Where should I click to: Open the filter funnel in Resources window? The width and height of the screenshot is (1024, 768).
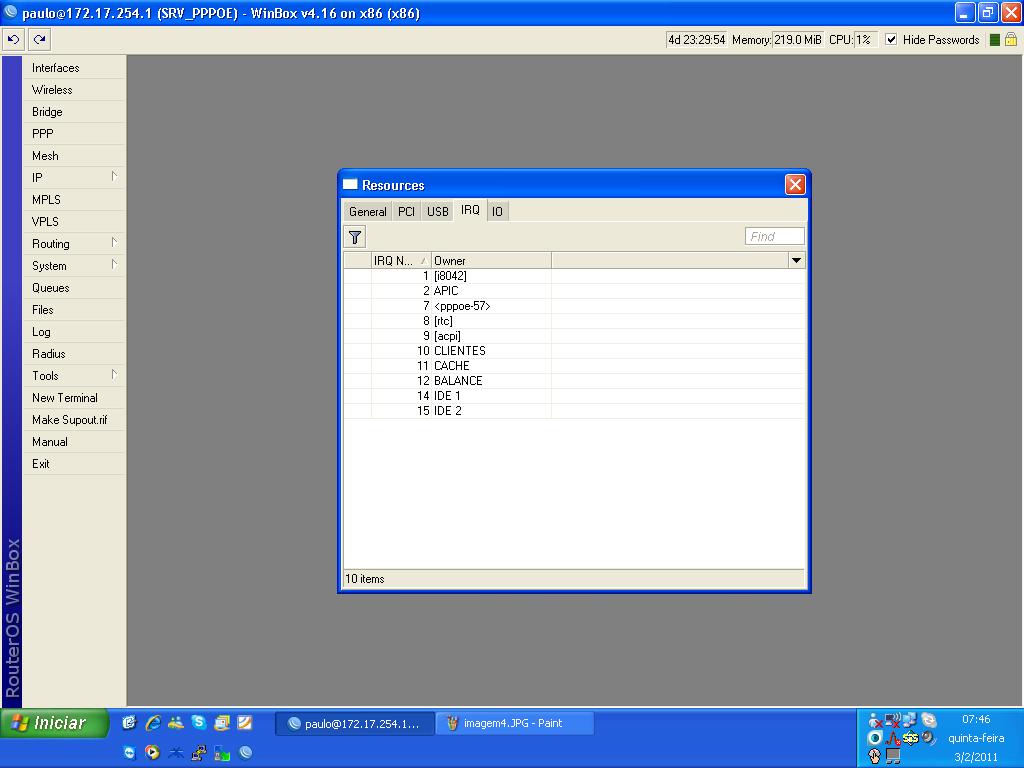tap(355, 237)
